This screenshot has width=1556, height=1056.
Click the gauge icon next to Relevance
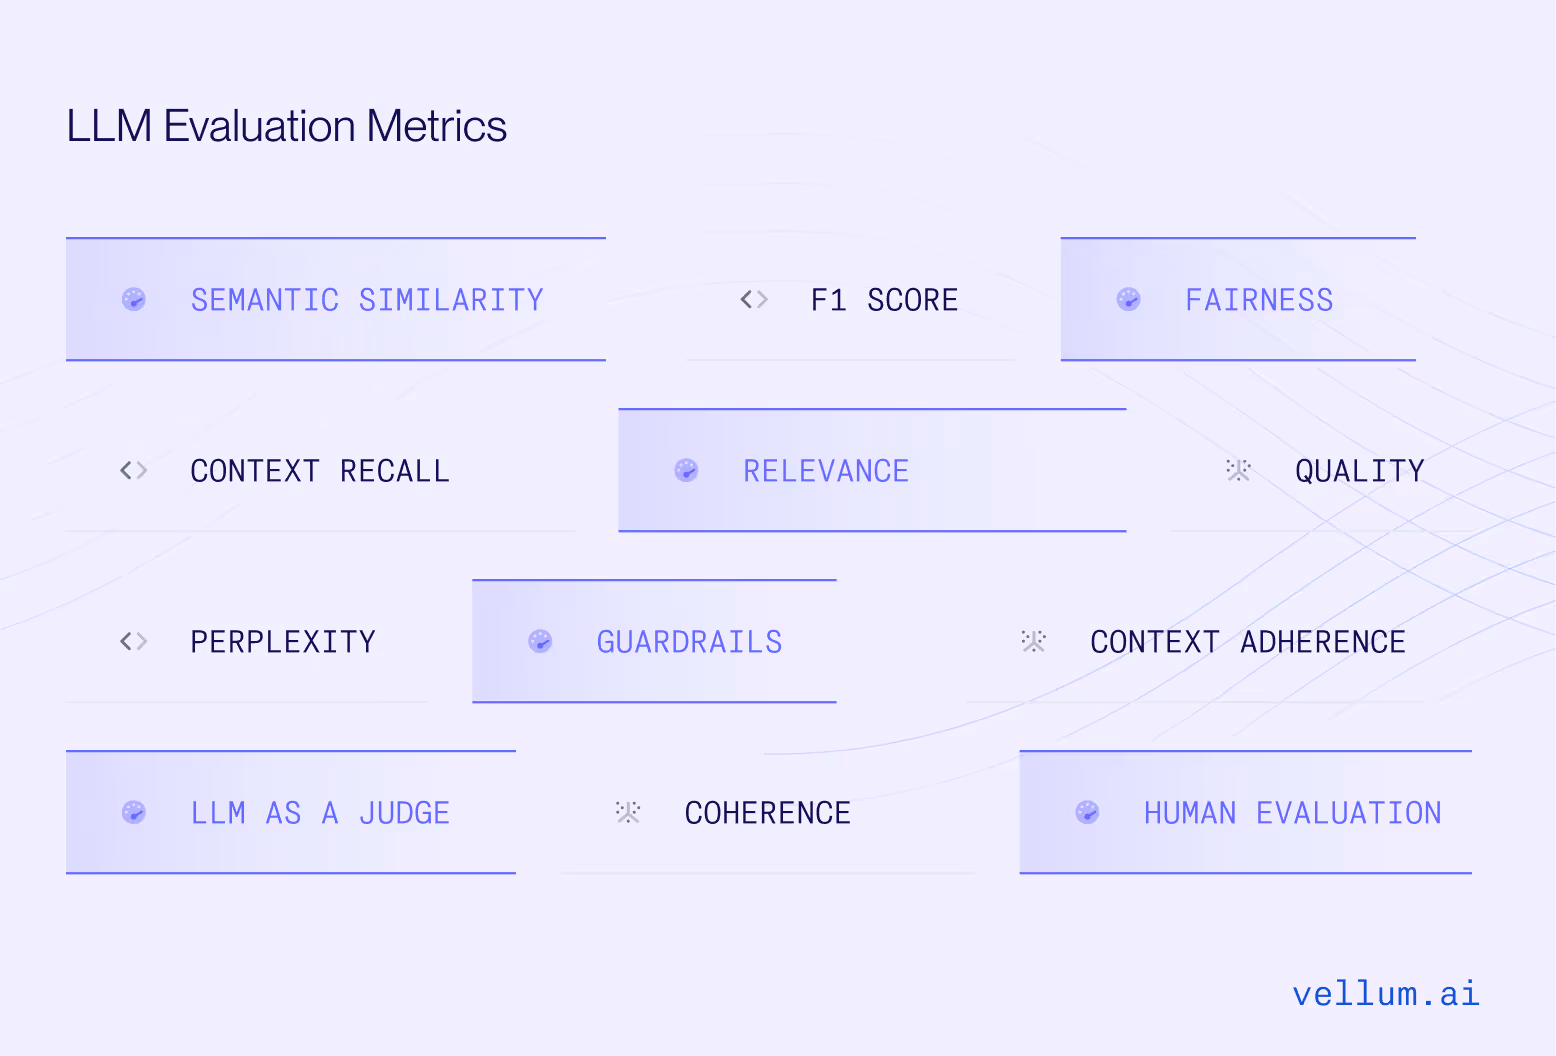pyautogui.click(x=686, y=470)
